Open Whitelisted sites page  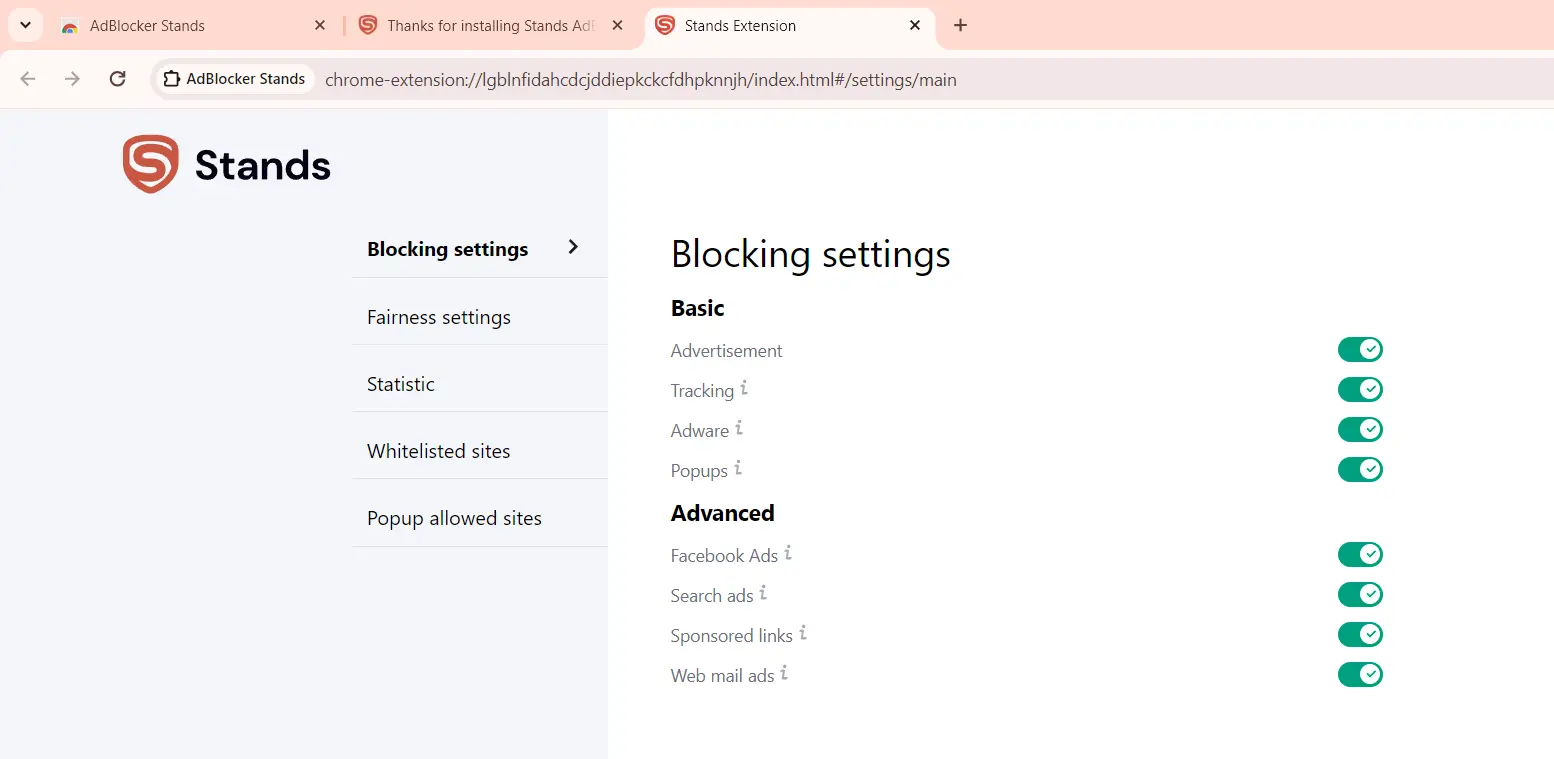coord(439,451)
